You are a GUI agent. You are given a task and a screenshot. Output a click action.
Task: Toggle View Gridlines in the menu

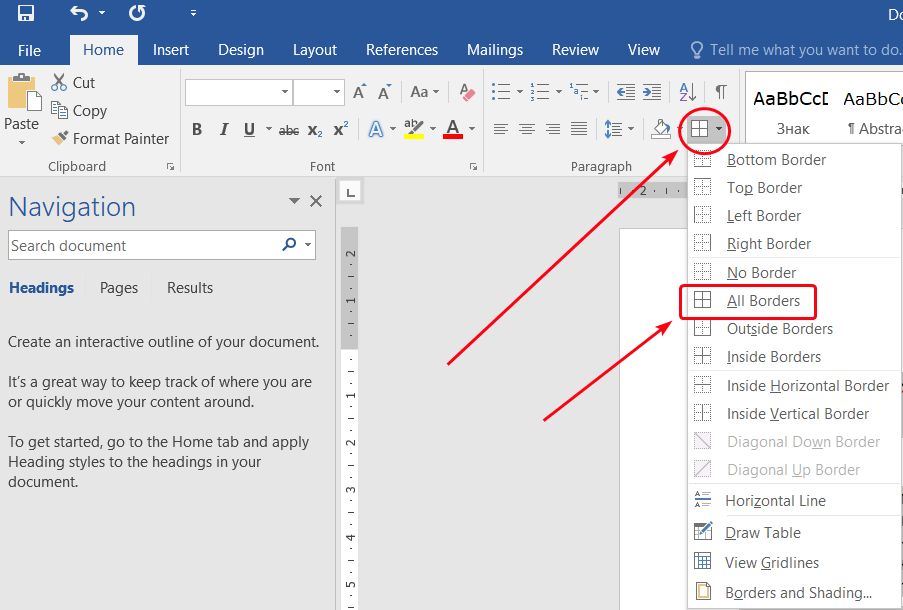794,563
